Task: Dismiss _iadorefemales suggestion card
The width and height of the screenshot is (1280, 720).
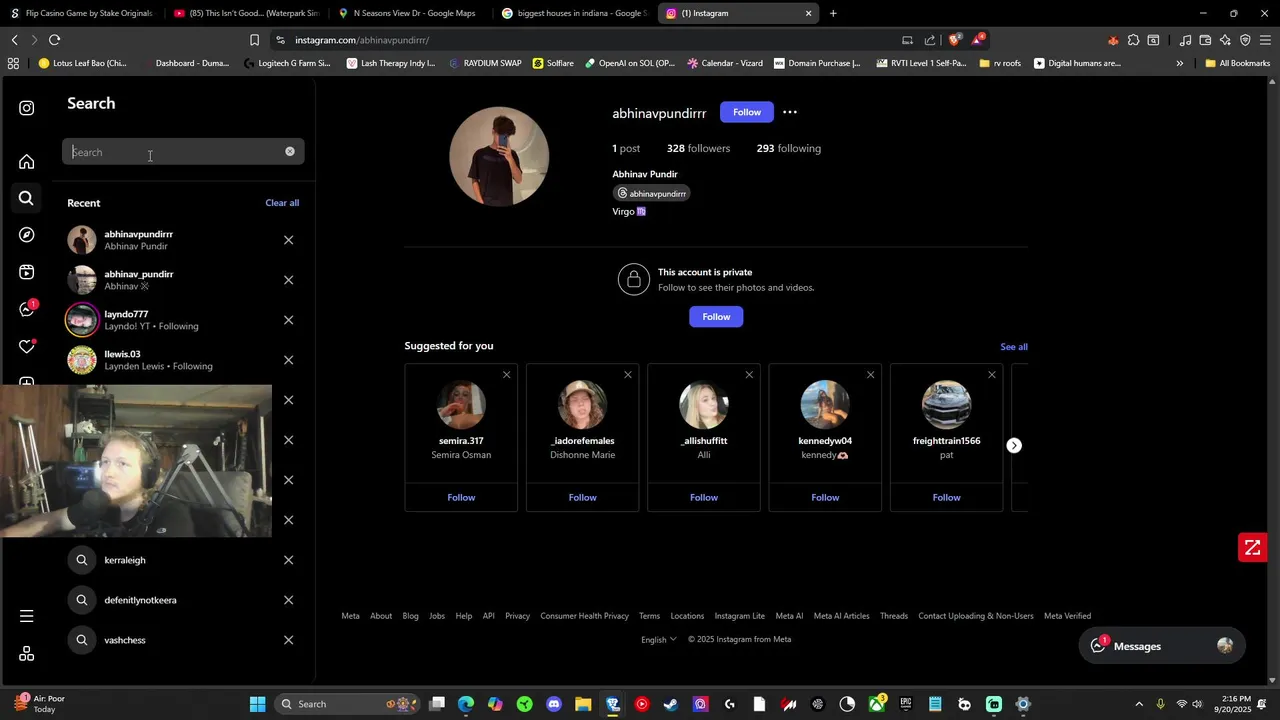Action: 628,375
